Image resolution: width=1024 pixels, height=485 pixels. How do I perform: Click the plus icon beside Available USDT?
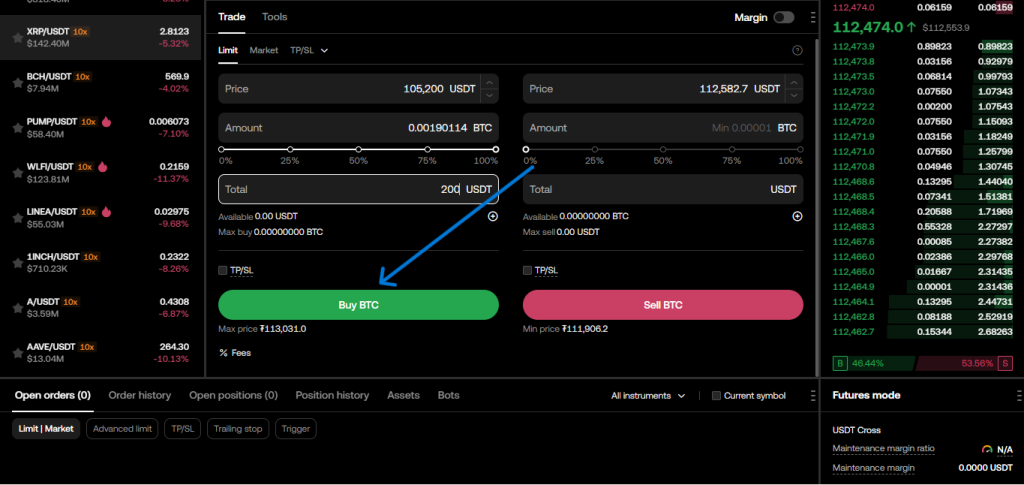pyautogui.click(x=493, y=216)
